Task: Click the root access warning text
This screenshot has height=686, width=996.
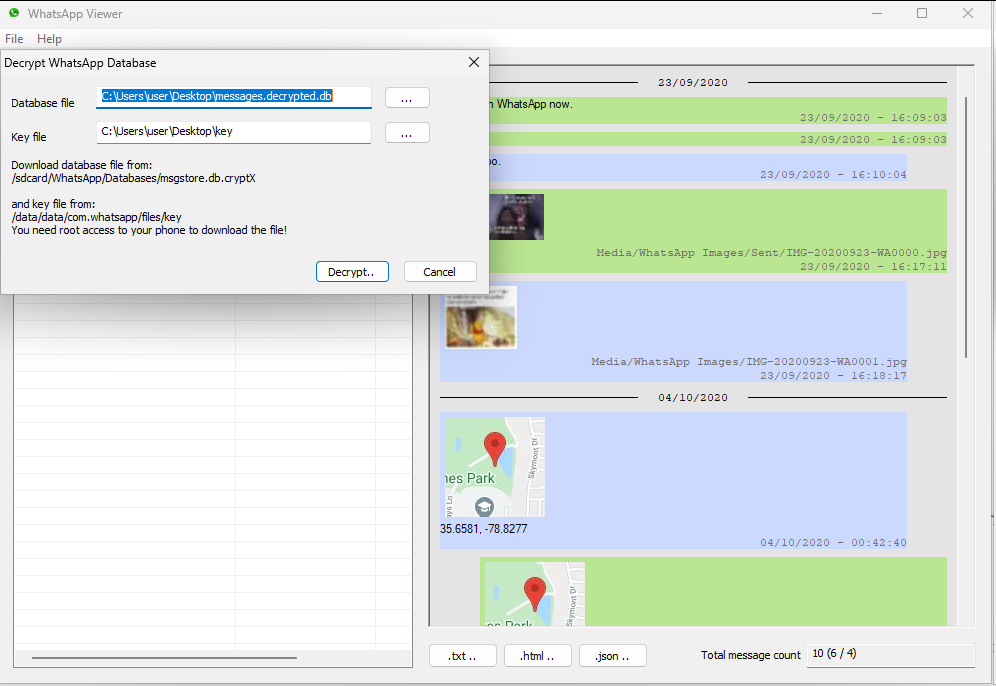Action: [149, 230]
